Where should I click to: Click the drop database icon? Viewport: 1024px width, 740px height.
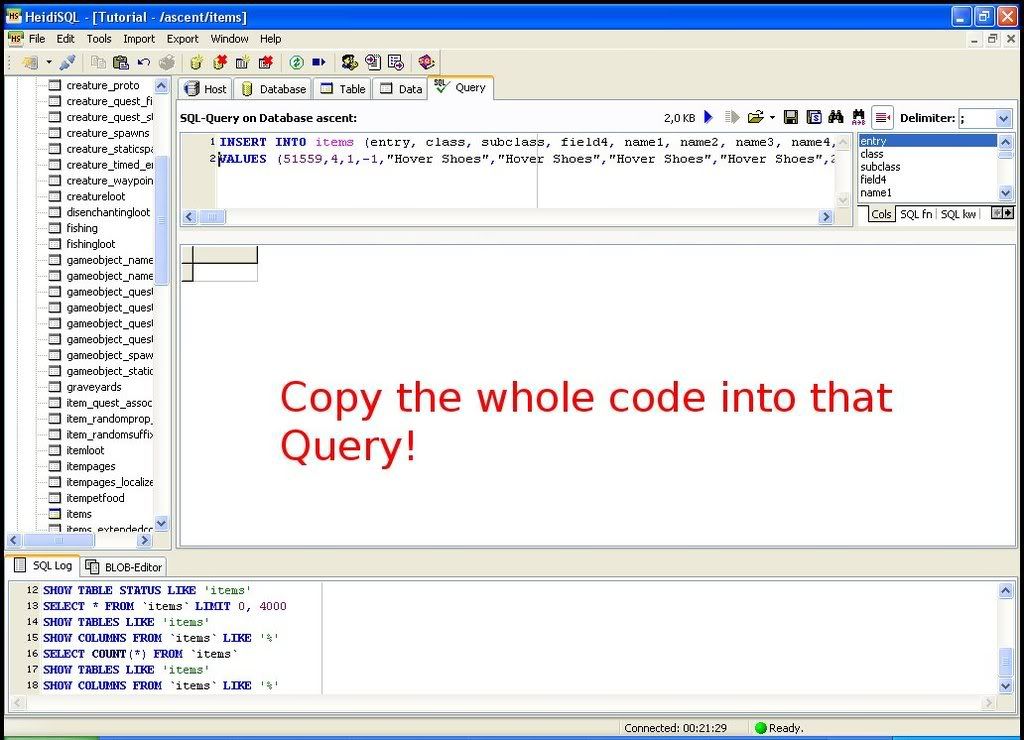220,63
